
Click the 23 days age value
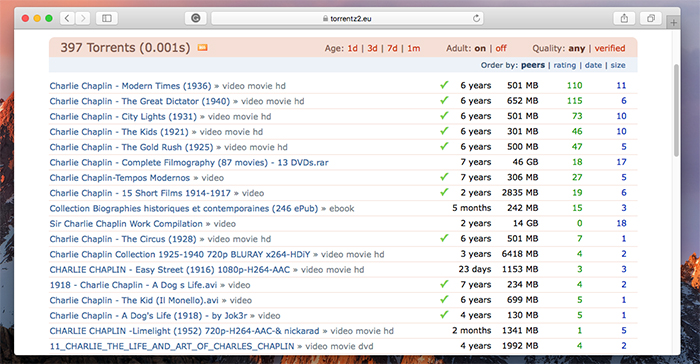(475, 269)
